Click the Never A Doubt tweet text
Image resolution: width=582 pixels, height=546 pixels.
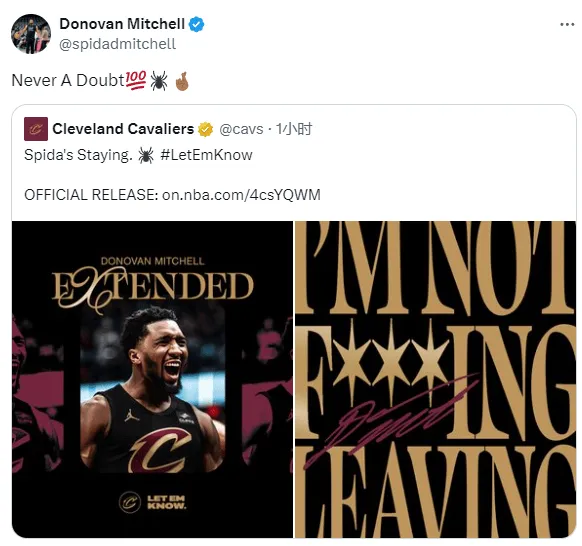pos(68,80)
